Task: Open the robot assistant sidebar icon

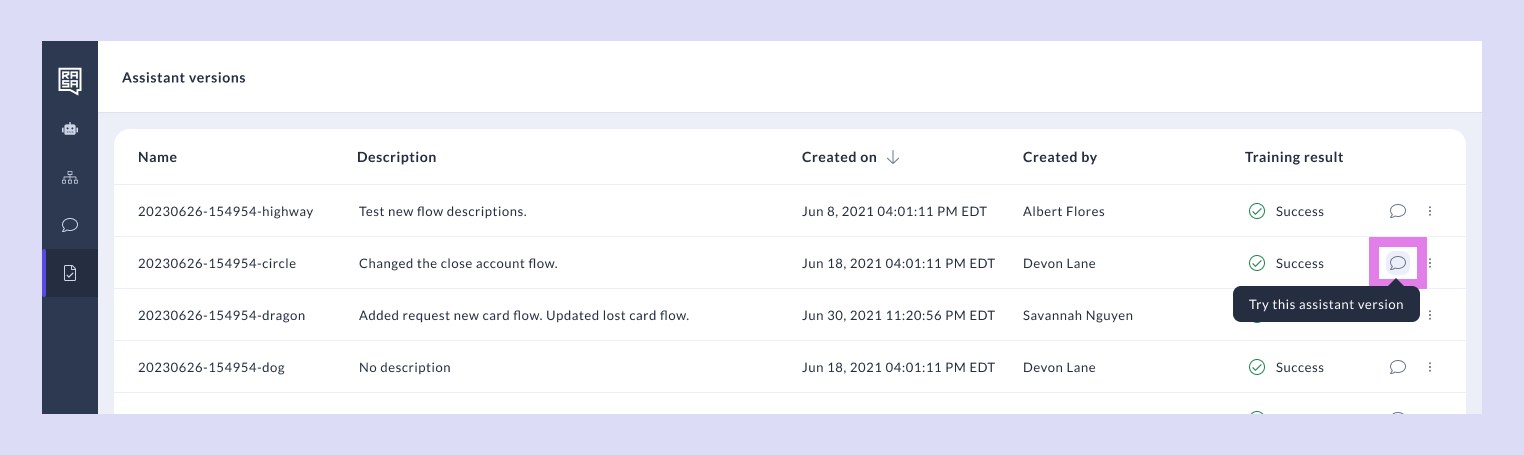Action: [70, 129]
